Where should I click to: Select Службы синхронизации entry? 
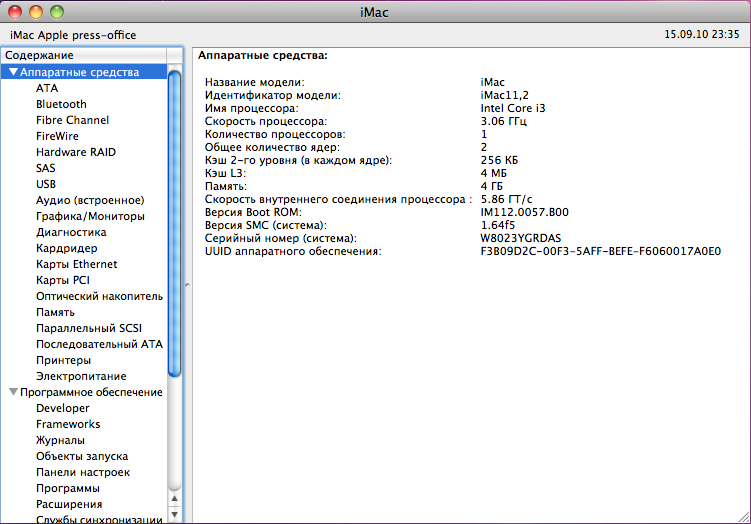pos(99,519)
